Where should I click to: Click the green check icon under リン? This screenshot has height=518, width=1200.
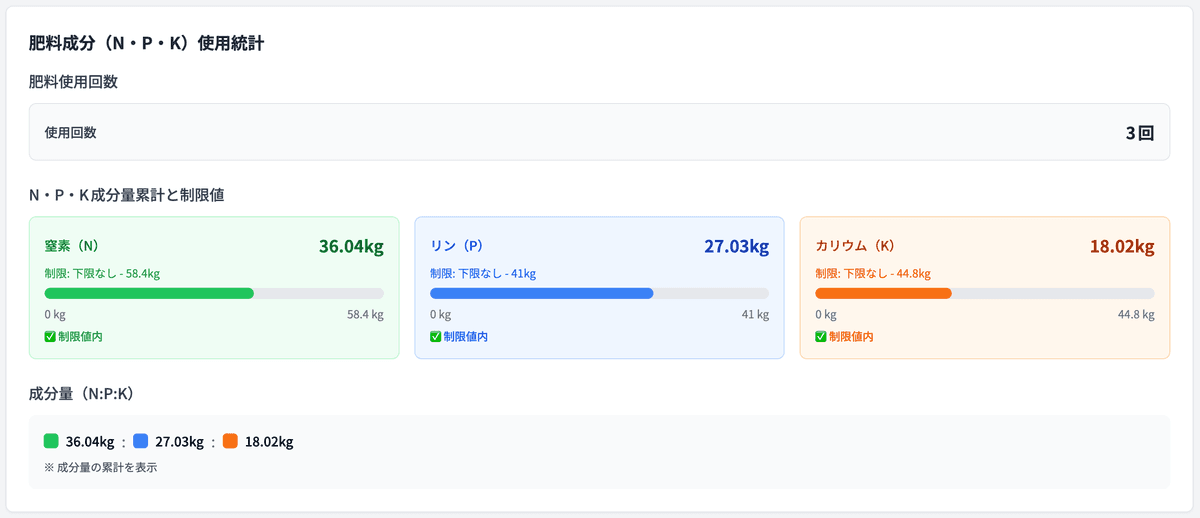[x=435, y=337]
